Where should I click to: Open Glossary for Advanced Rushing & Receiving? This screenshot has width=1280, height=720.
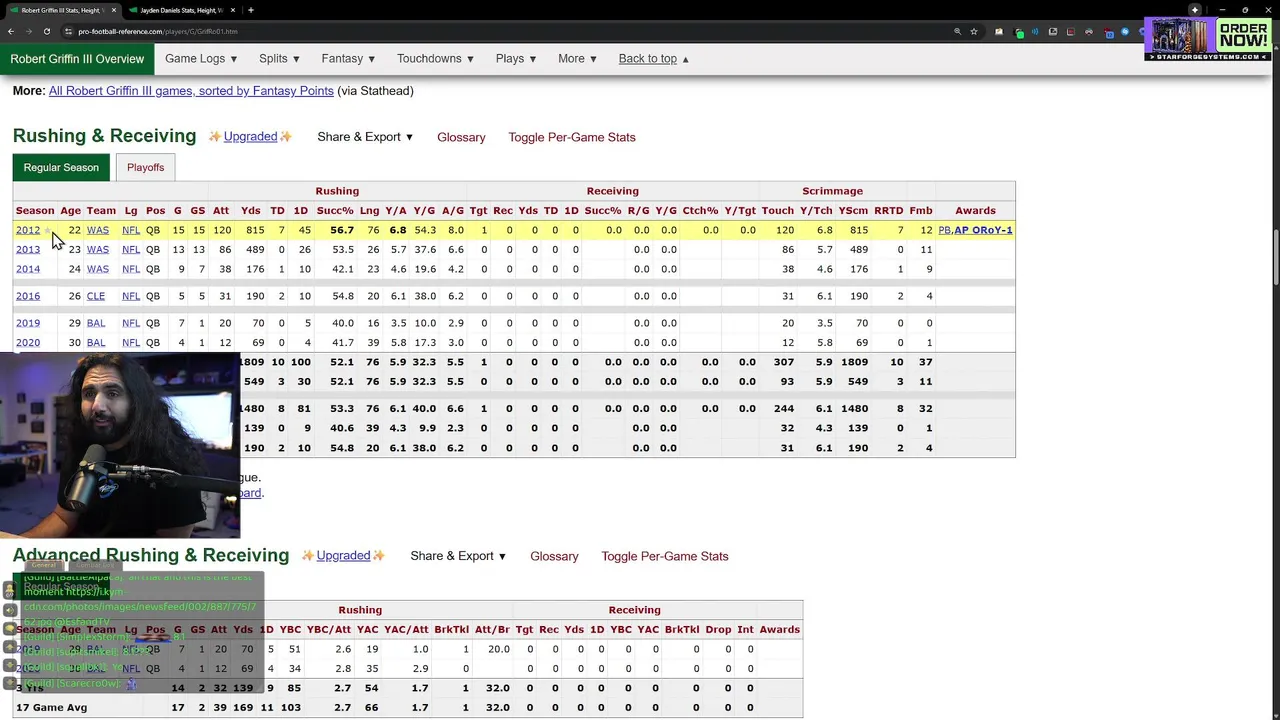(x=554, y=556)
